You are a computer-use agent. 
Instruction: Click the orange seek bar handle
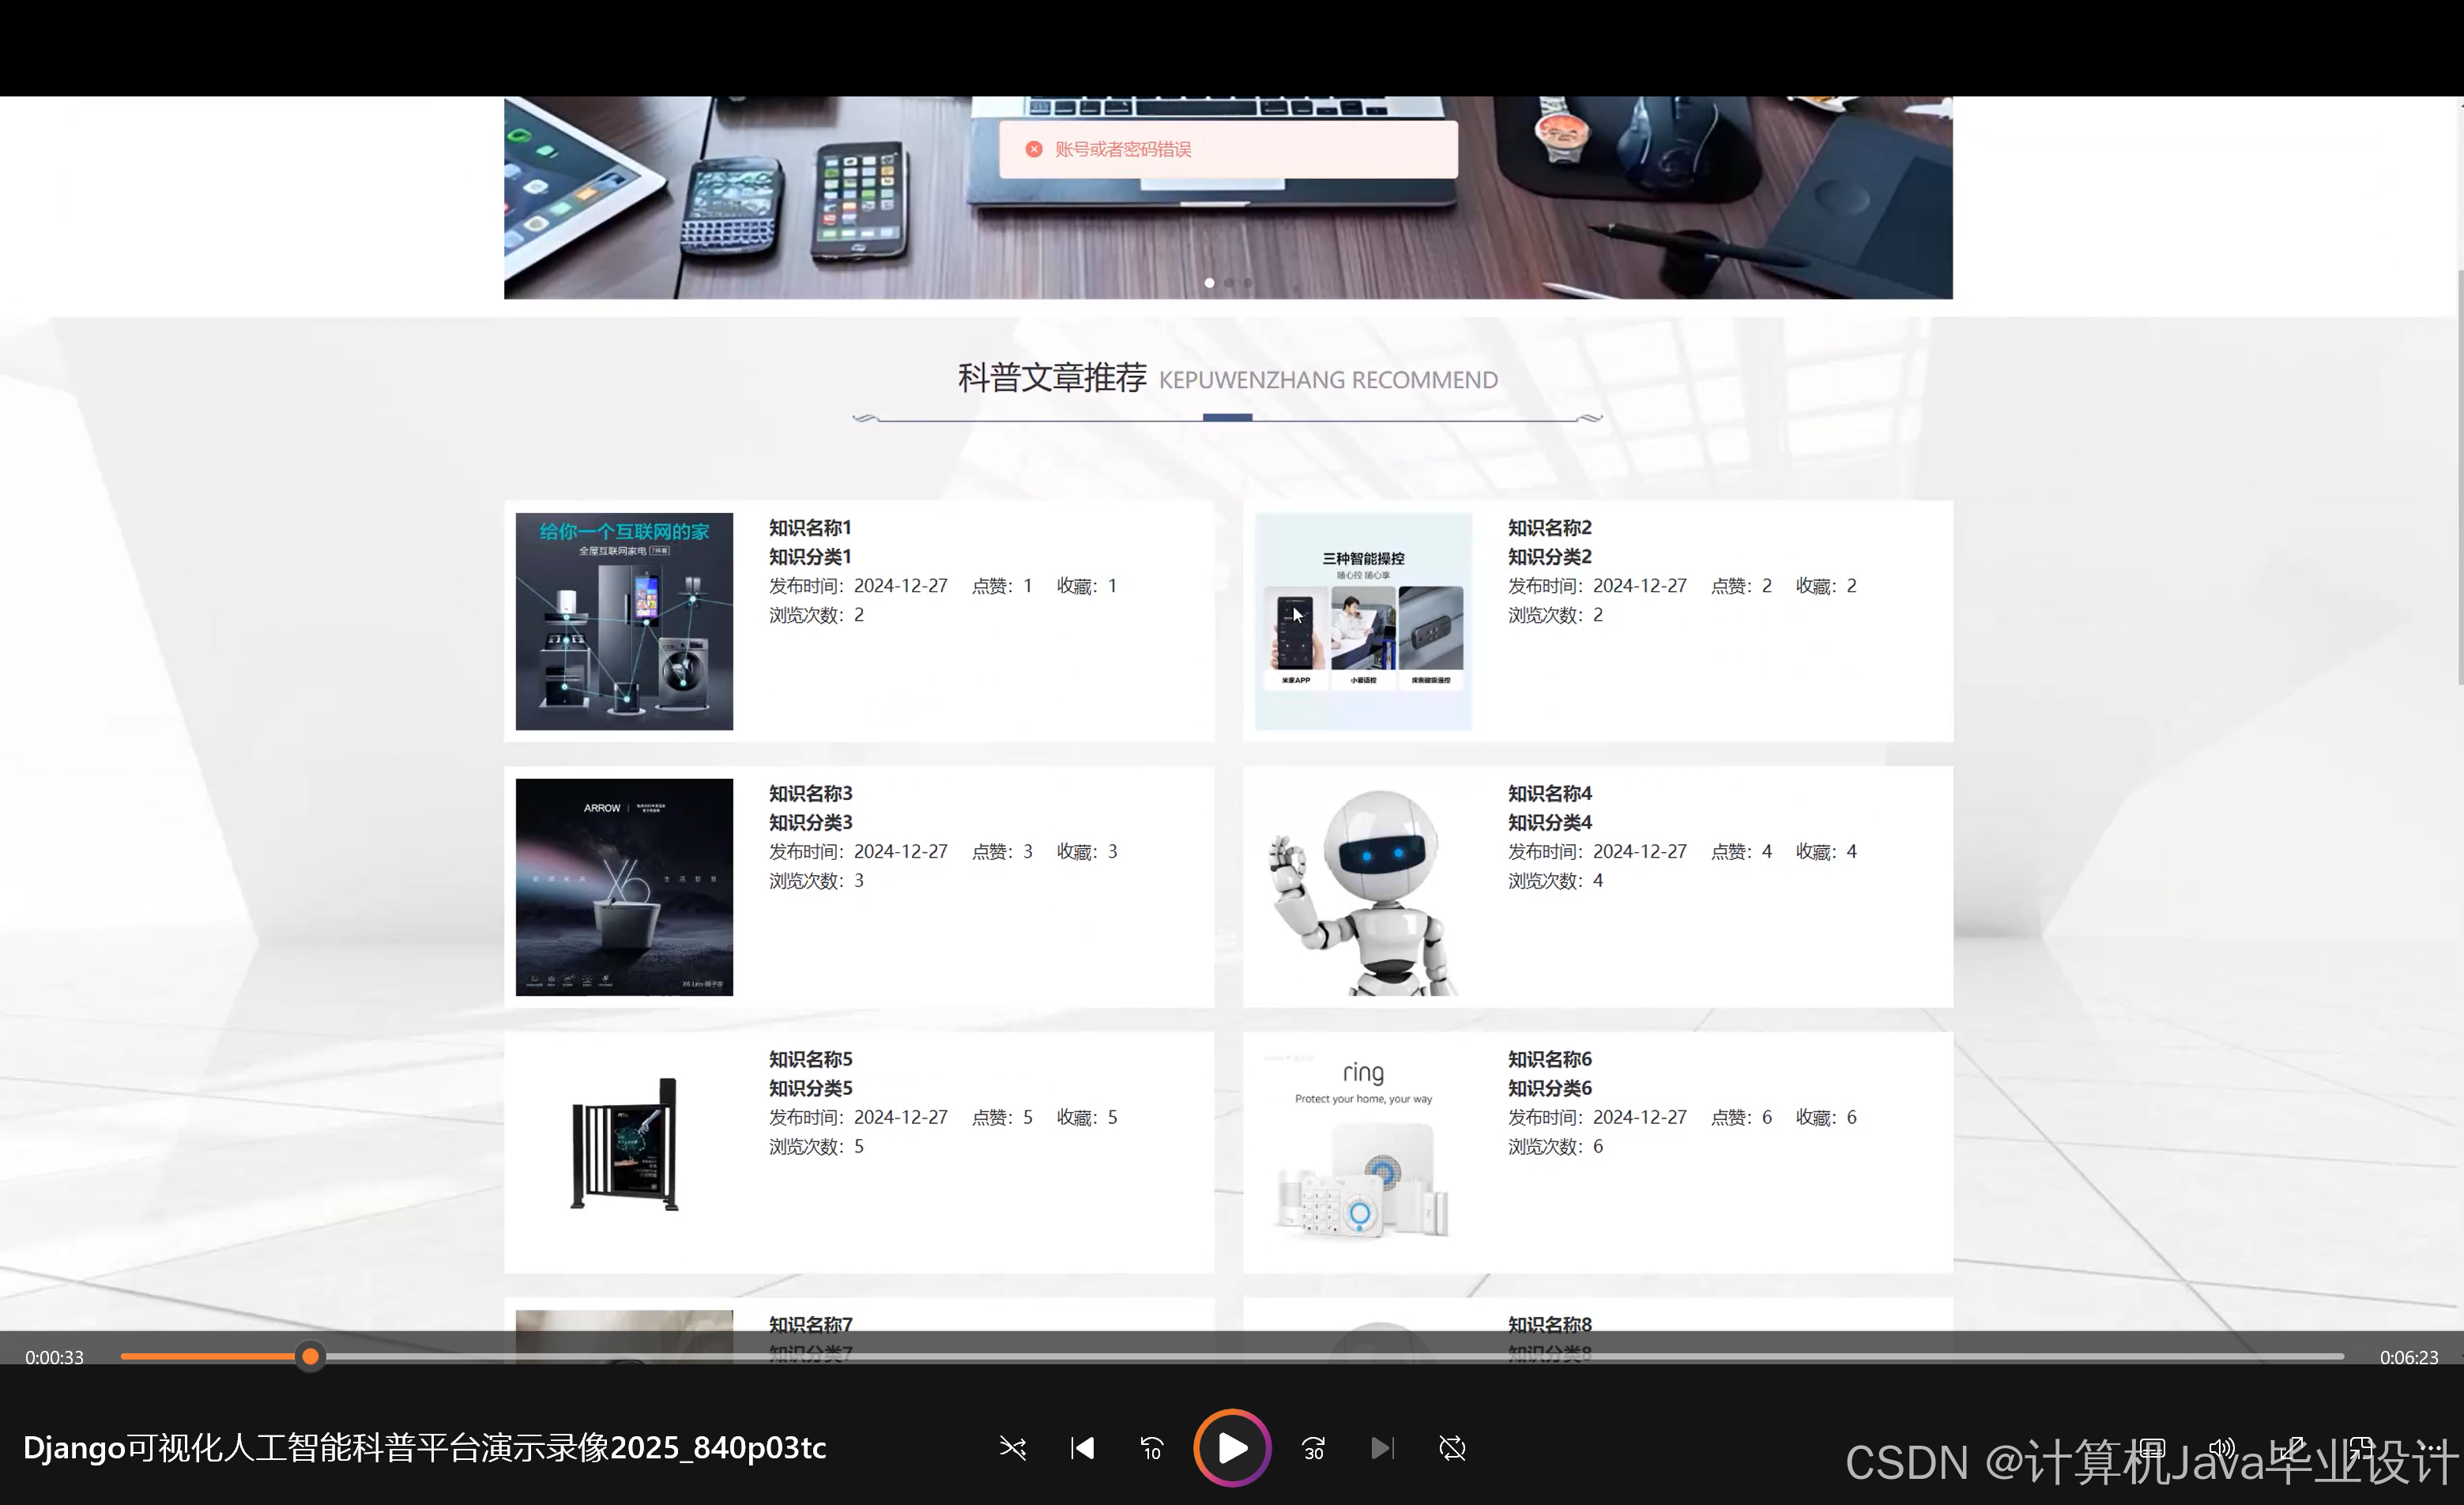coord(310,1356)
